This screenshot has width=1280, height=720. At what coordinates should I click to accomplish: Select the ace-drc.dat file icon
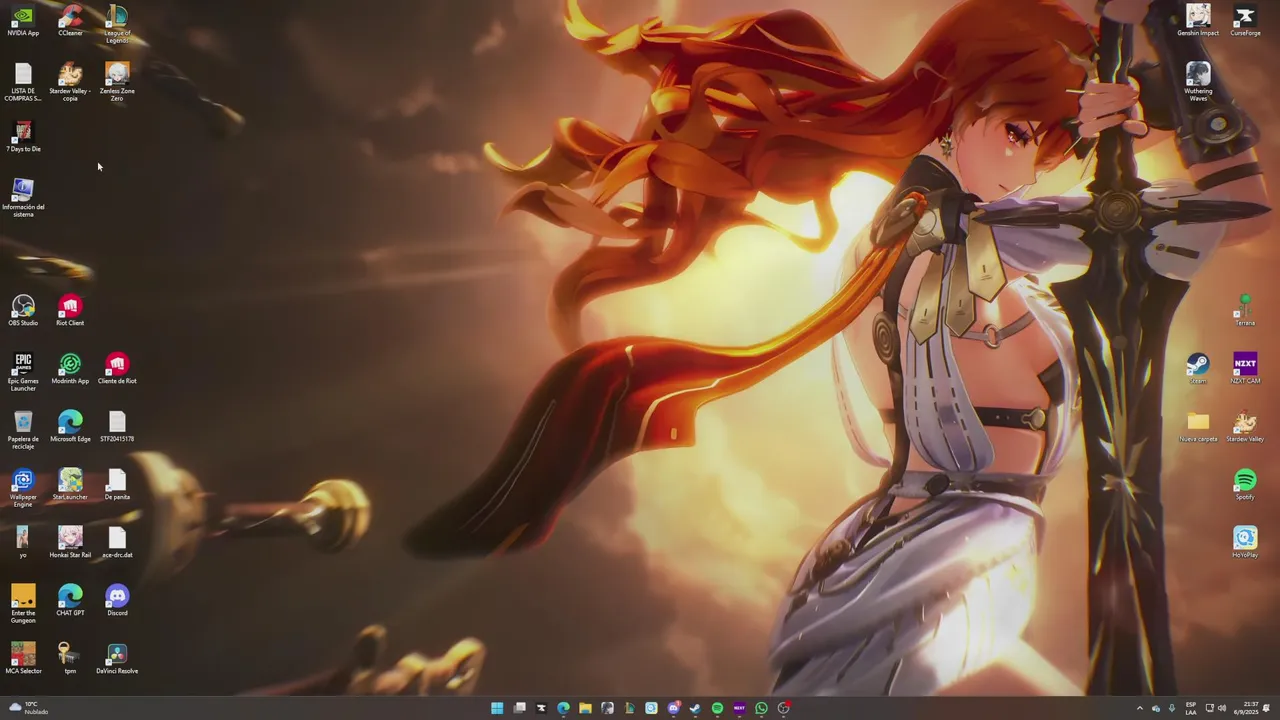pyautogui.click(x=117, y=543)
